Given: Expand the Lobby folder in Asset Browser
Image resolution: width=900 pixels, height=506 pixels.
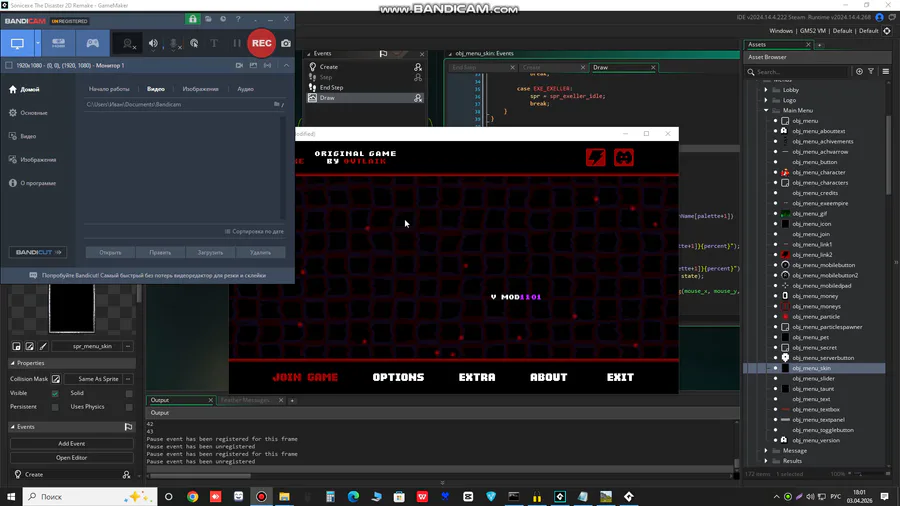Looking at the screenshot, I should (766, 90).
